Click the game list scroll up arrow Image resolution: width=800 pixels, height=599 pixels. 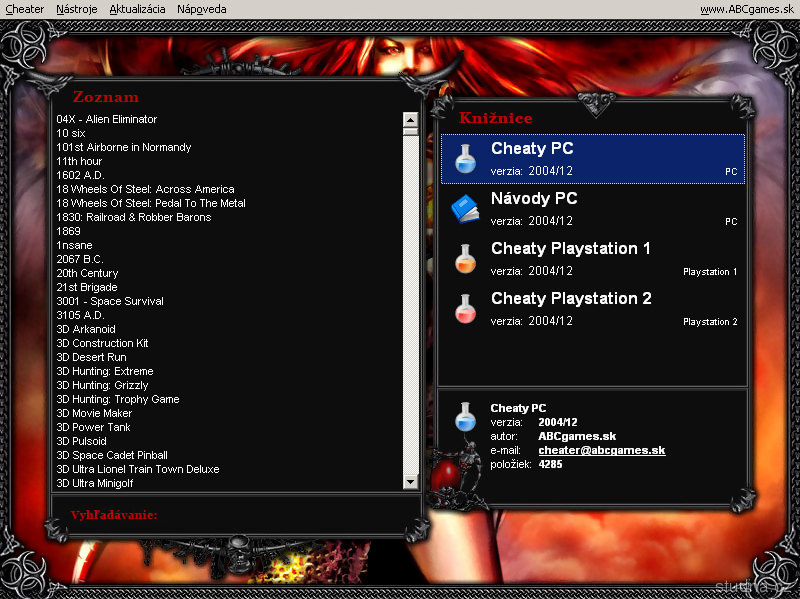[410, 119]
